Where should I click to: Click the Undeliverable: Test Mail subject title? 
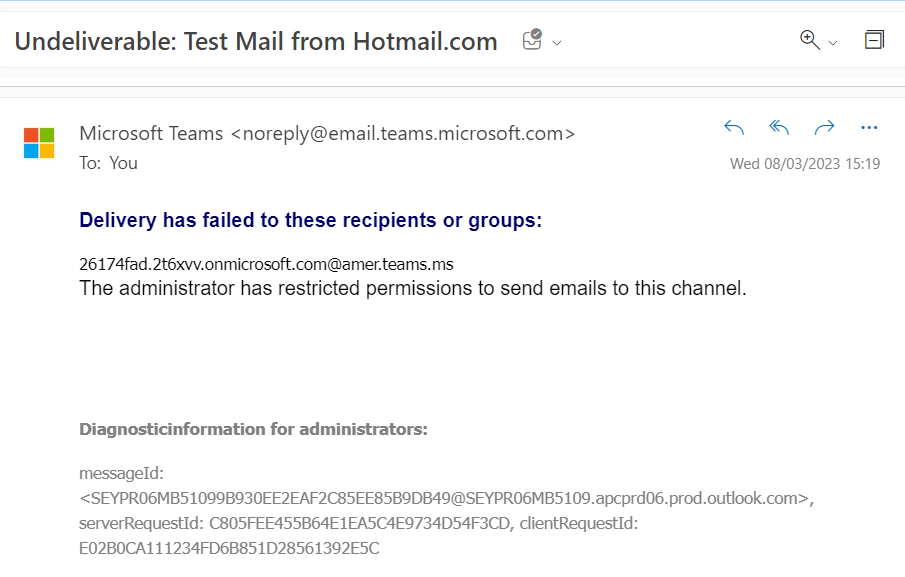[256, 42]
